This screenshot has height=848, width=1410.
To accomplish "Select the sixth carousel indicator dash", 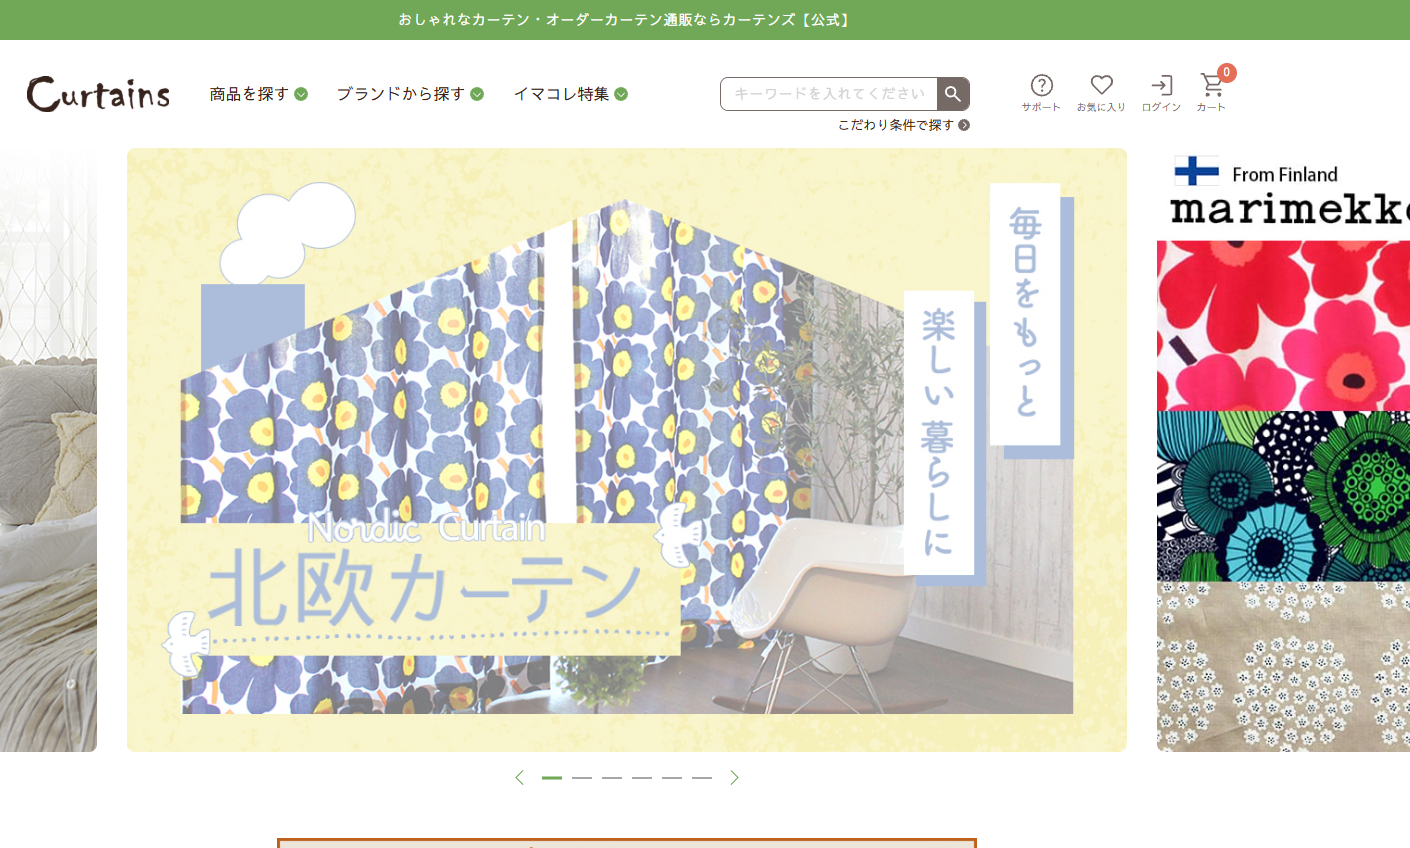I will coord(702,777).
